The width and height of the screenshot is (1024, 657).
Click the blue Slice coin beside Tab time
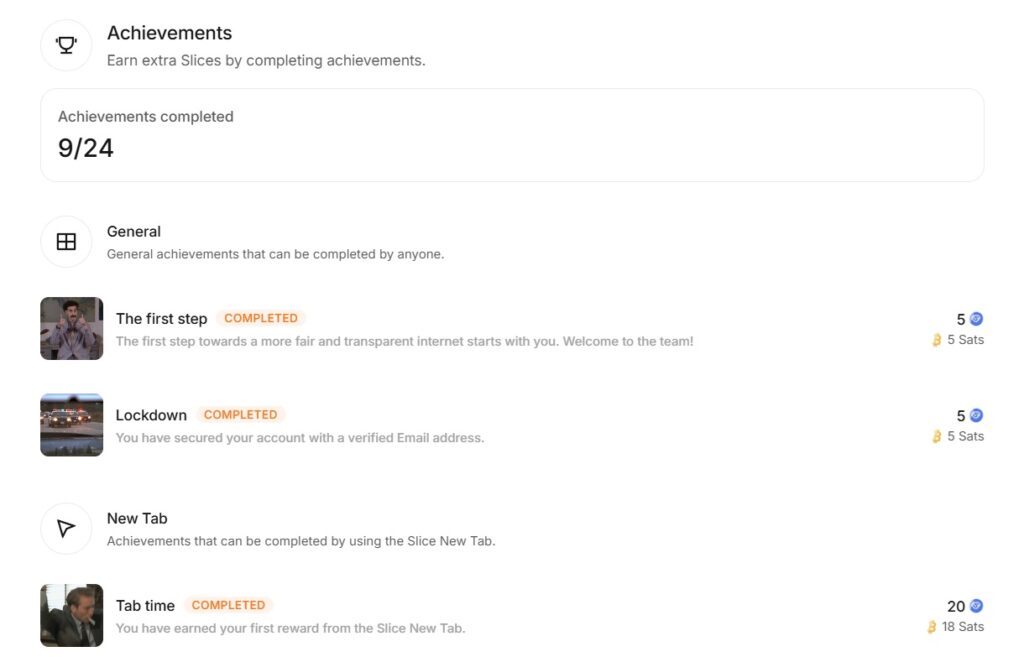976,606
